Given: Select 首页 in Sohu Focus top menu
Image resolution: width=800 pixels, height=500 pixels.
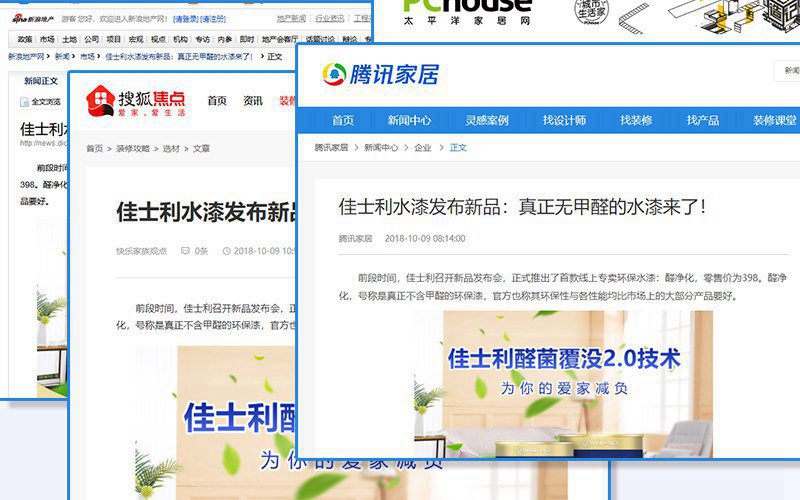Looking at the screenshot, I should click(x=217, y=101).
